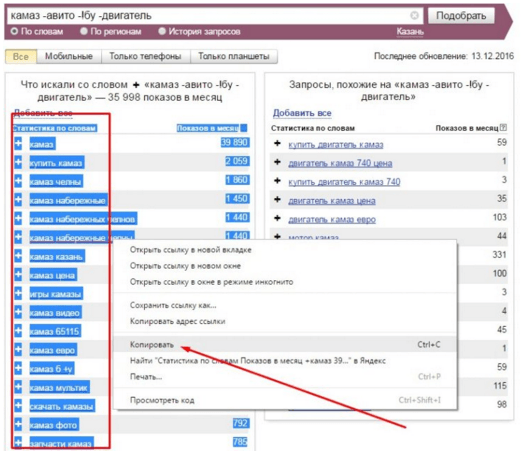The image size is (528, 471).
Task: Click into the keyword search input field
Action: pyautogui.click(x=209, y=15)
